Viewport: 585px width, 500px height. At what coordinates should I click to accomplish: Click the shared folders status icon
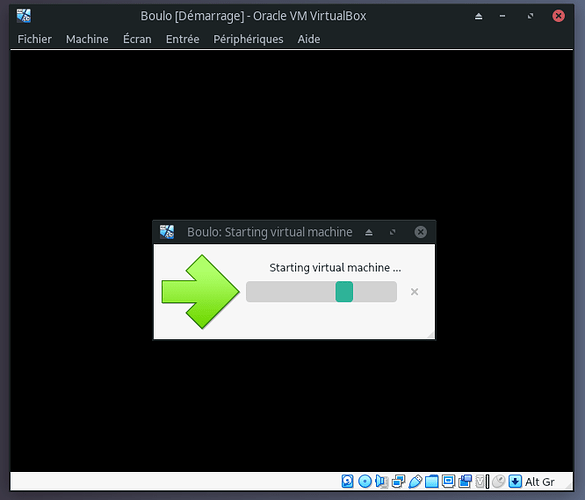tap(432, 481)
